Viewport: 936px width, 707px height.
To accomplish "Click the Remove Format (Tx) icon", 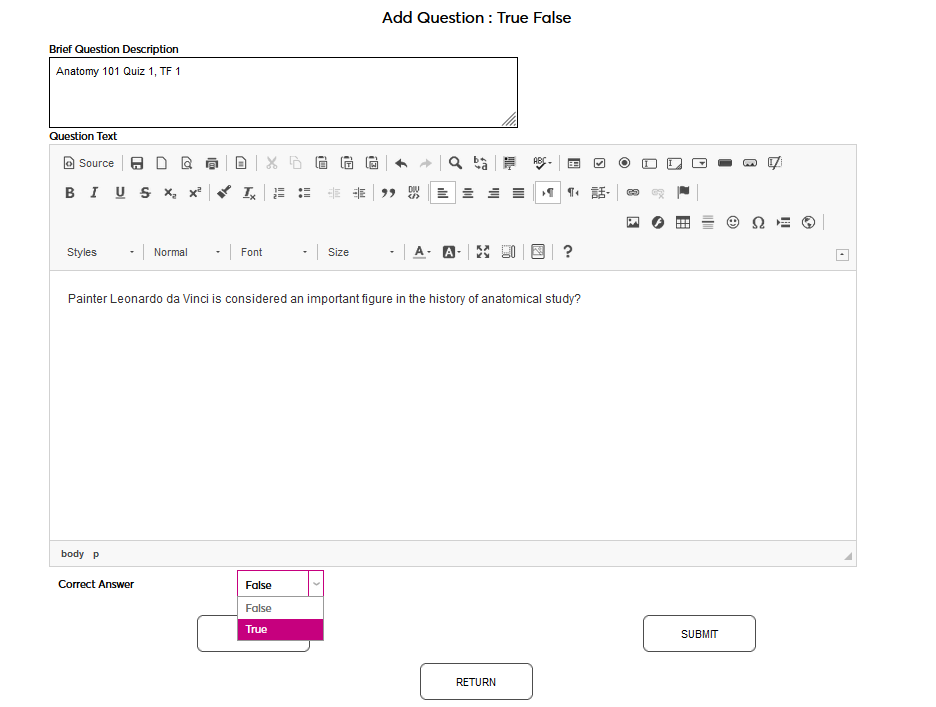I will tap(248, 192).
